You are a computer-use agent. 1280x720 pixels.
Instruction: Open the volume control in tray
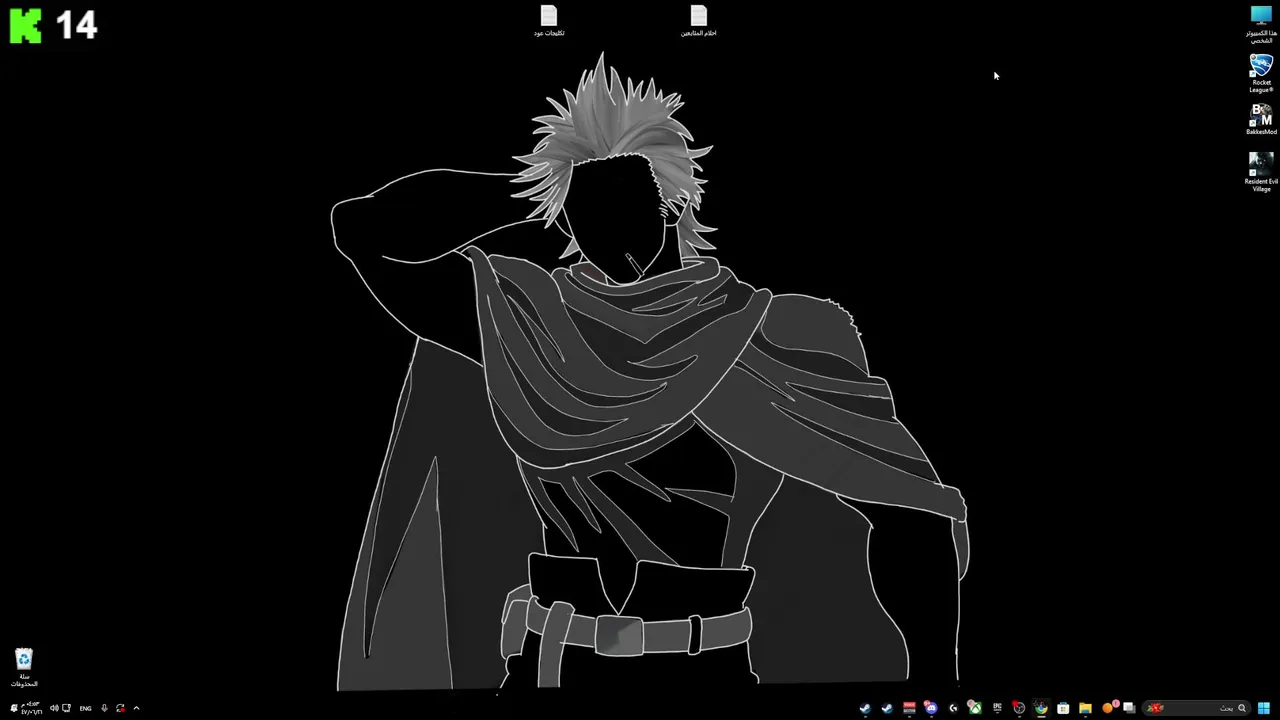tap(54, 708)
